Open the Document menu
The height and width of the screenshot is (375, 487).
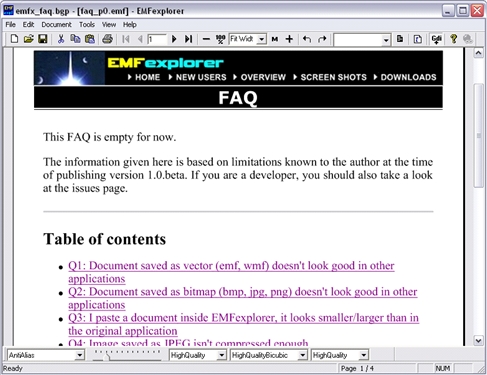pyautogui.click(x=56, y=24)
